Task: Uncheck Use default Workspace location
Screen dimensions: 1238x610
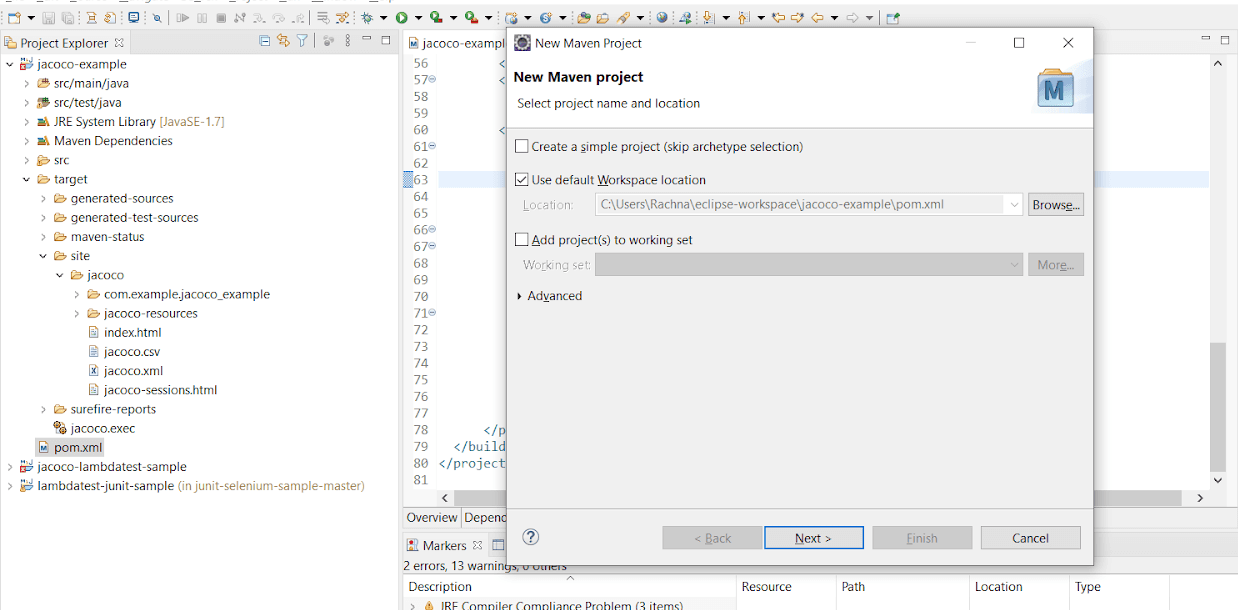Action: pyautogui.click(x=521, y=181)
